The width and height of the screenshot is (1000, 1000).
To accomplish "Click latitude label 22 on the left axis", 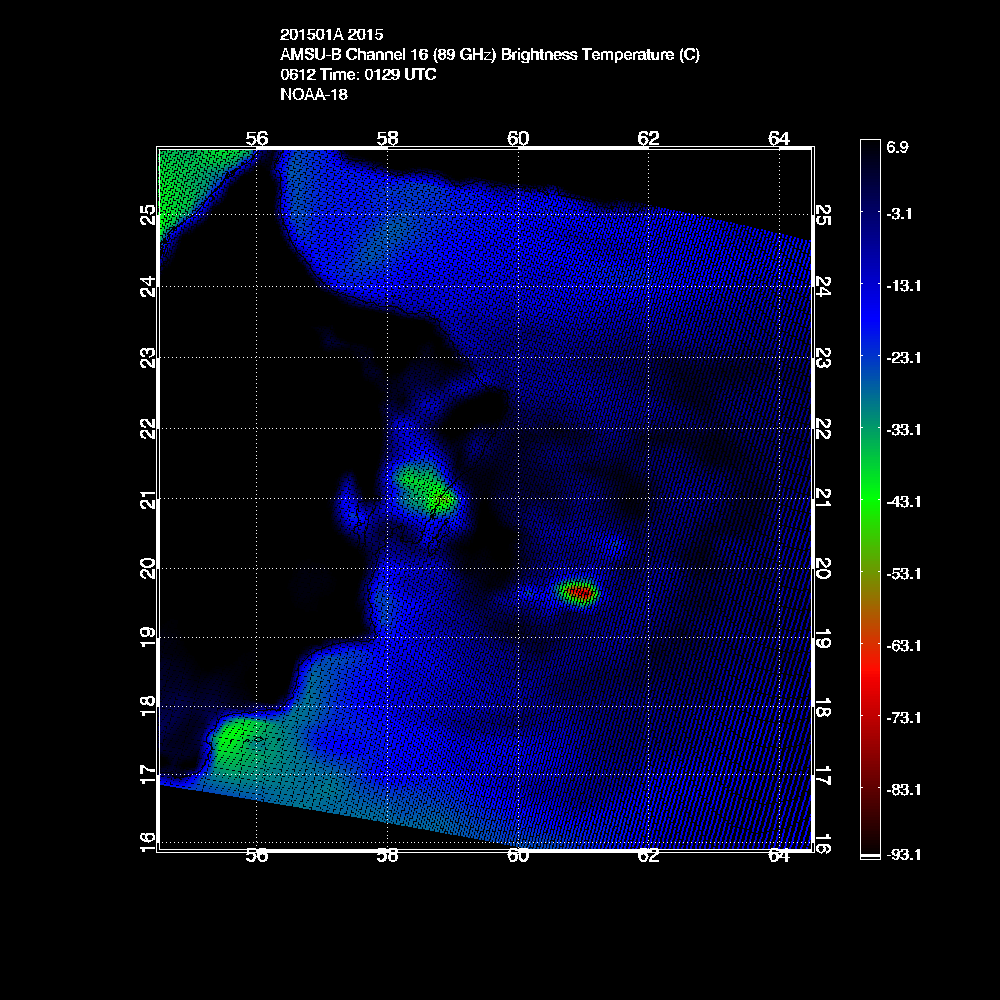I will [148, 427].
